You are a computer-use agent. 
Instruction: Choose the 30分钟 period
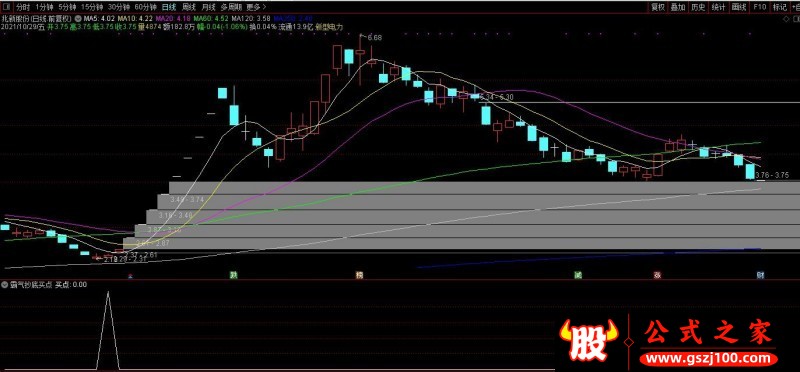point(118,7)
